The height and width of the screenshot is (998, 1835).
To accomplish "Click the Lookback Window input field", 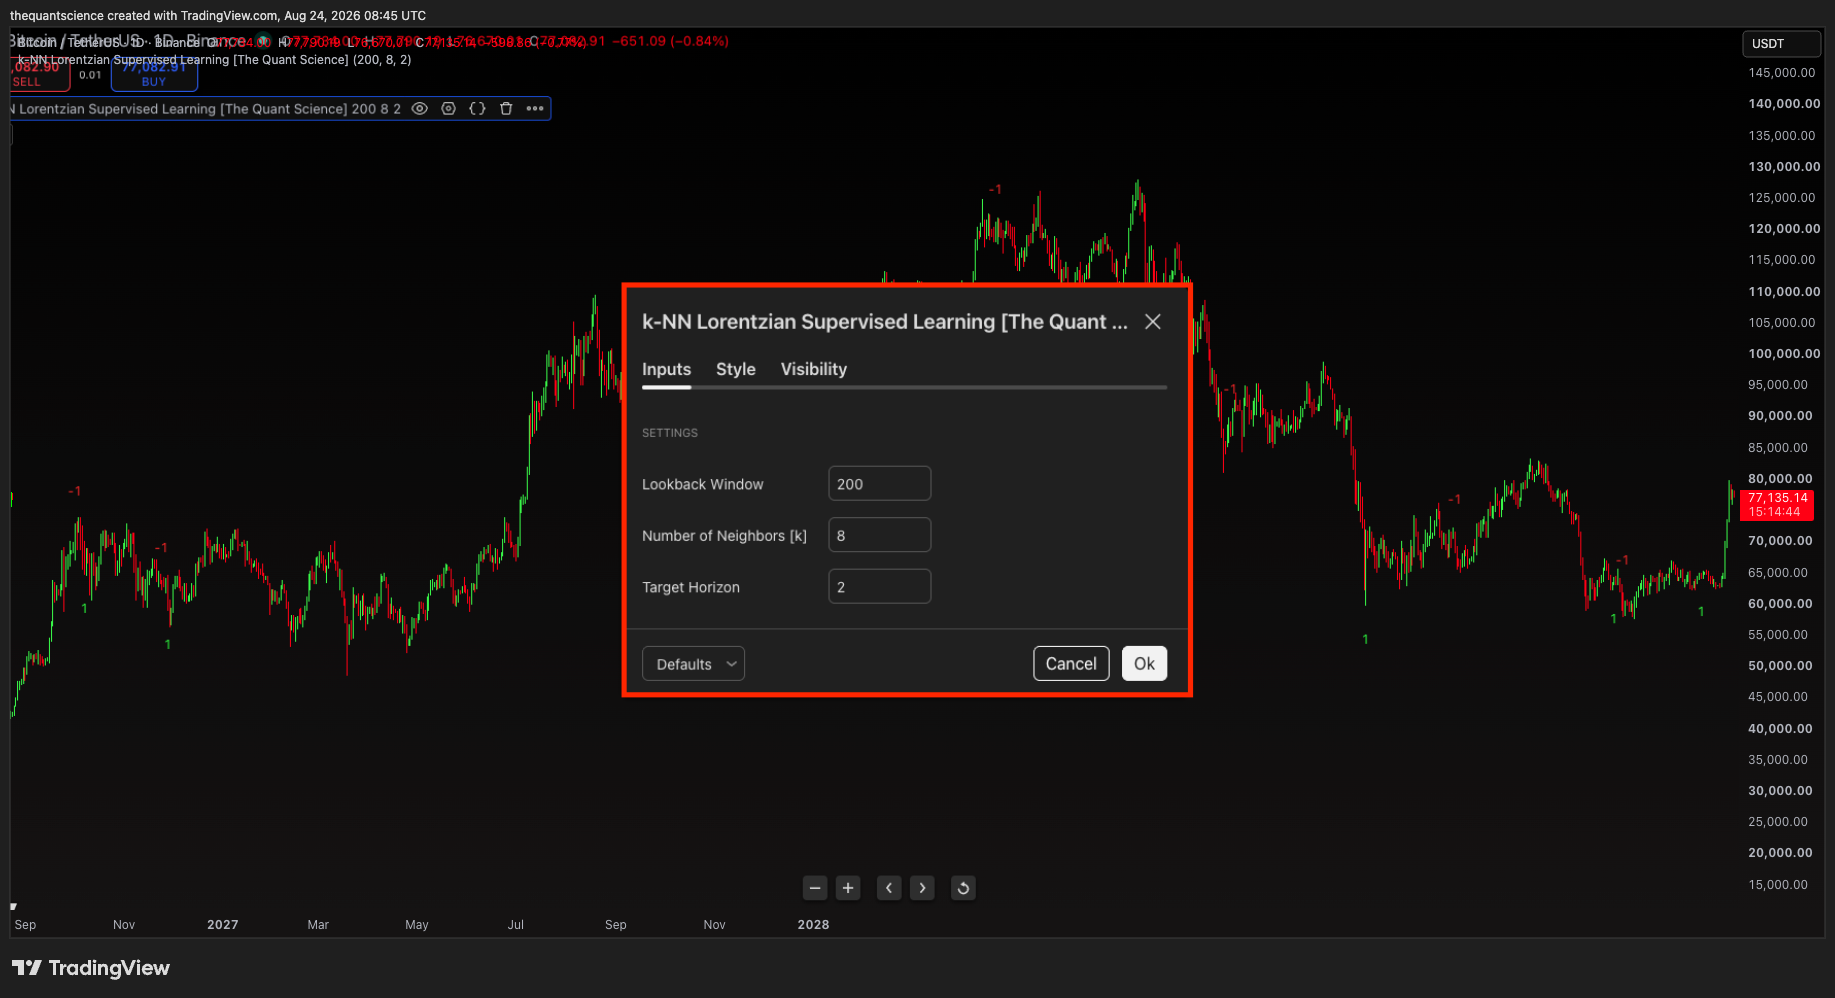I will click(880, 484).
